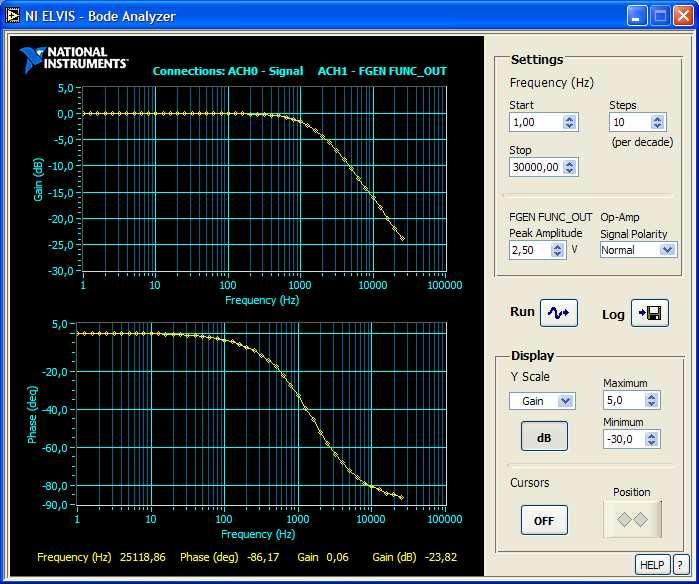Click the Op-Amp label
Viewport: 699px width, 584px height.
click(x=620, y=217)
